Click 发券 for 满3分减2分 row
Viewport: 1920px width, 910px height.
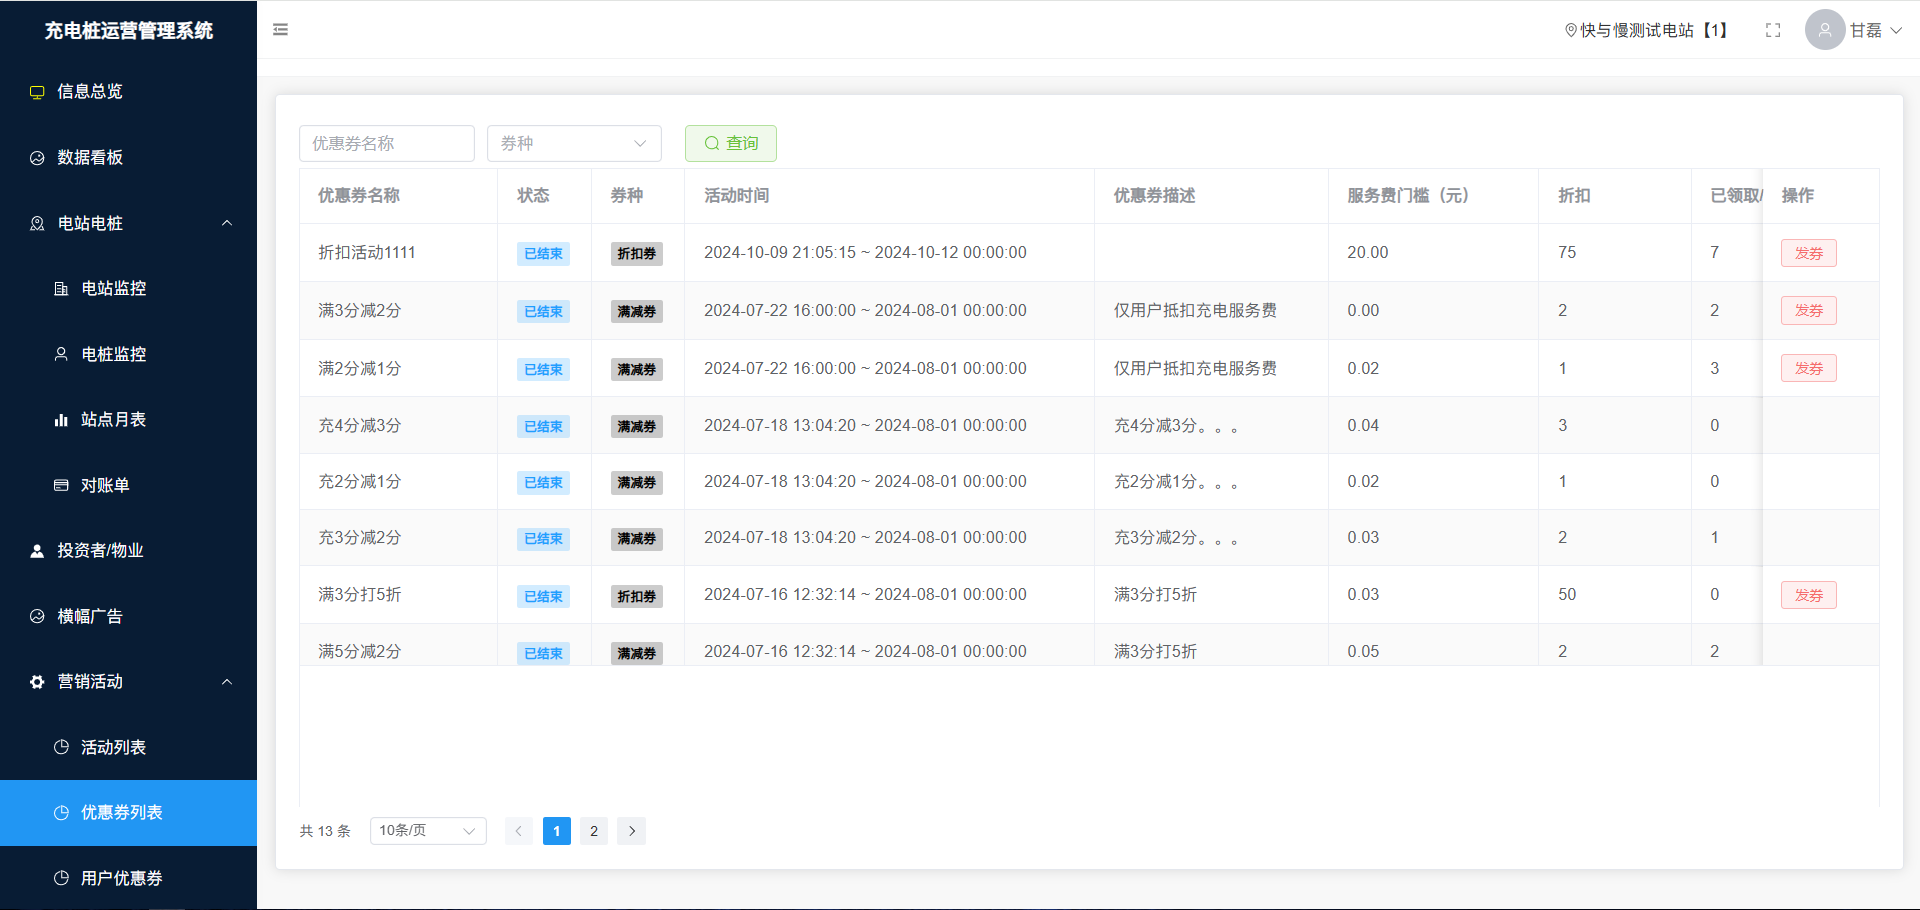coord(1809,311)
